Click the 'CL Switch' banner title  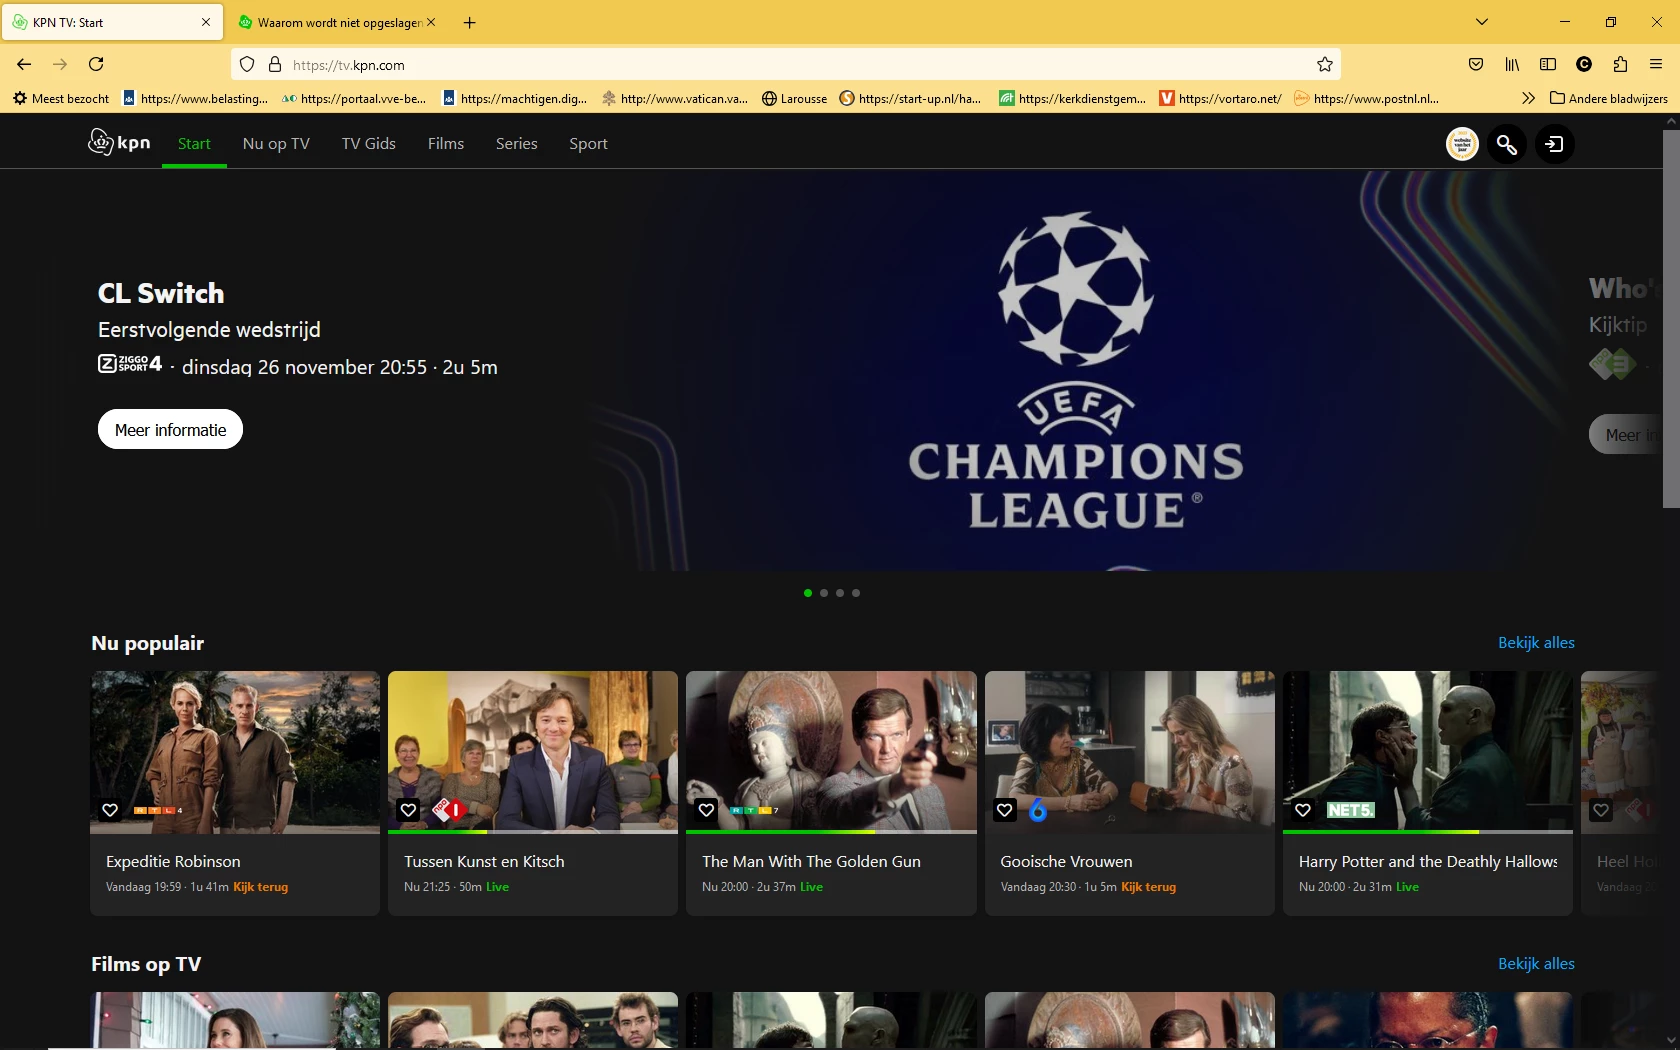161,293
